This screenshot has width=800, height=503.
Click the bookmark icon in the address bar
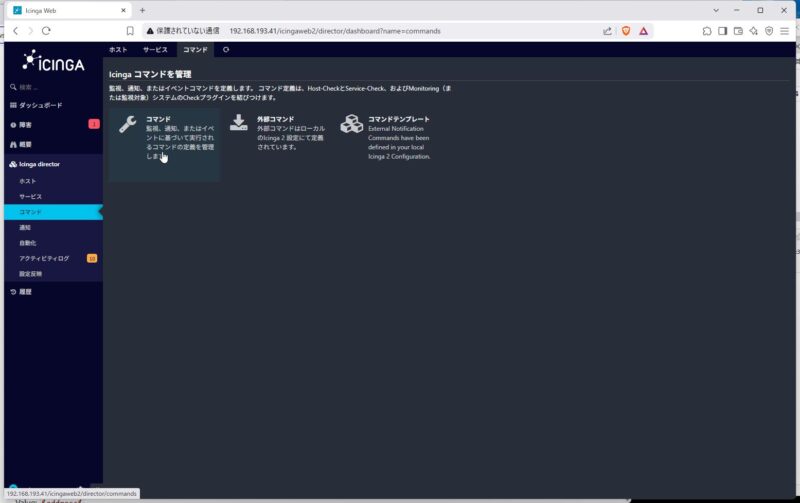pos(130,31)
